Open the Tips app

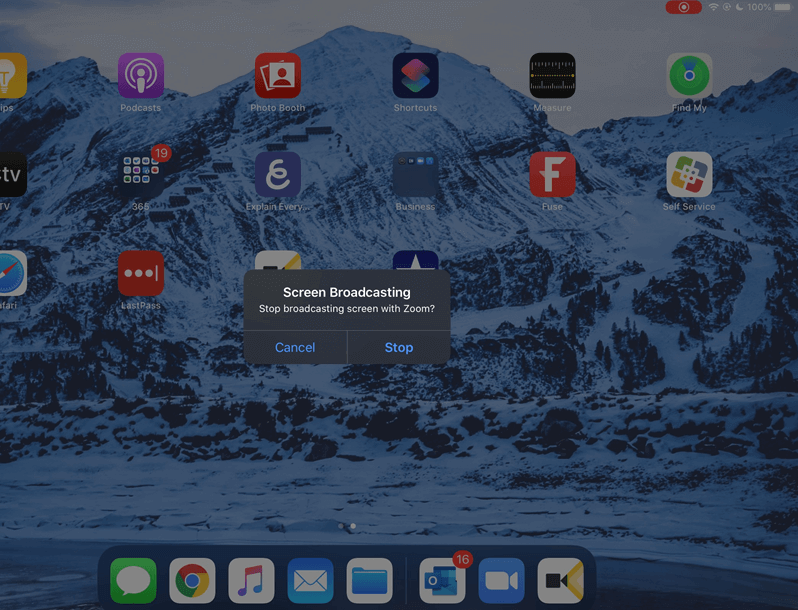tap(12, 75)
